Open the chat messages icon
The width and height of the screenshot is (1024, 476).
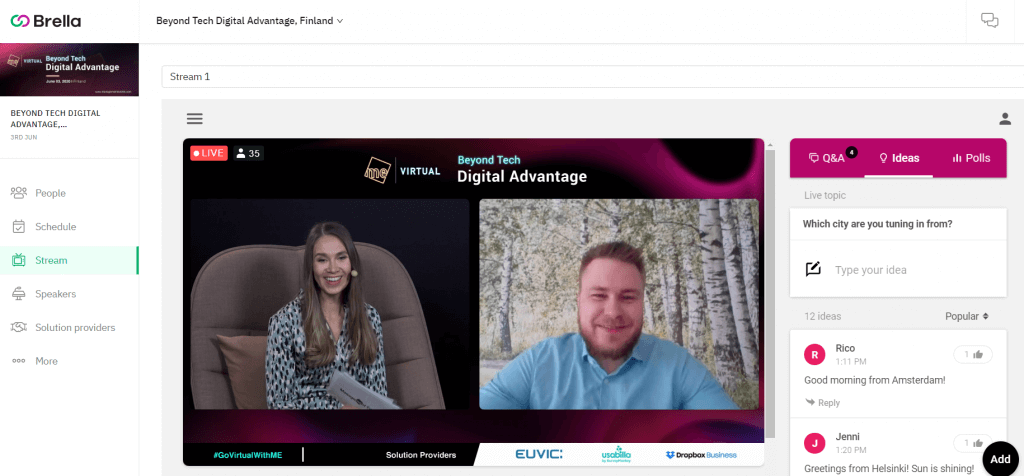(989, 20)
